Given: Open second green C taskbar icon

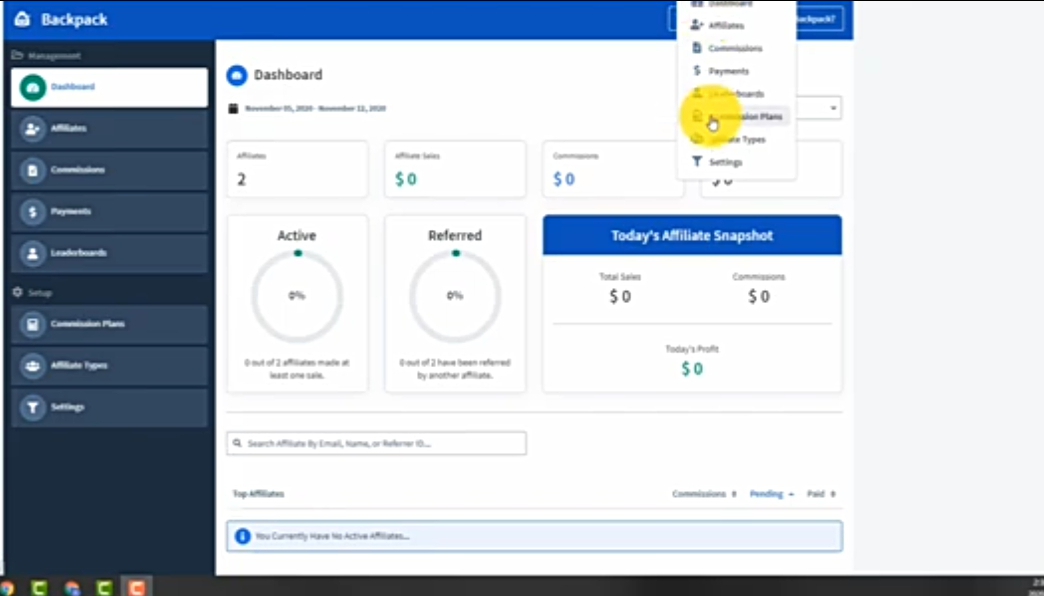Looking at the screenshot, I should [104, 587].
